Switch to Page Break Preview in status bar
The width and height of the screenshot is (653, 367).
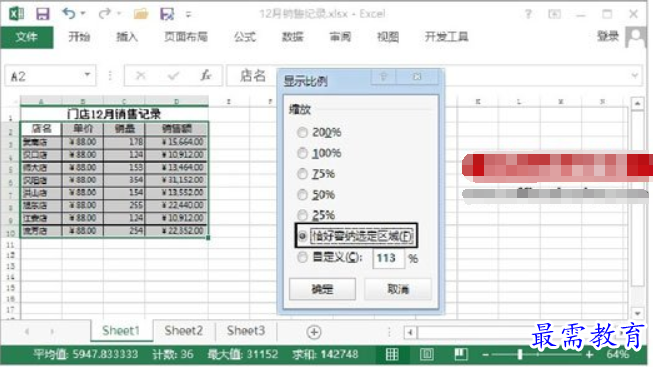pyautogui.click(x=461, y=355)
